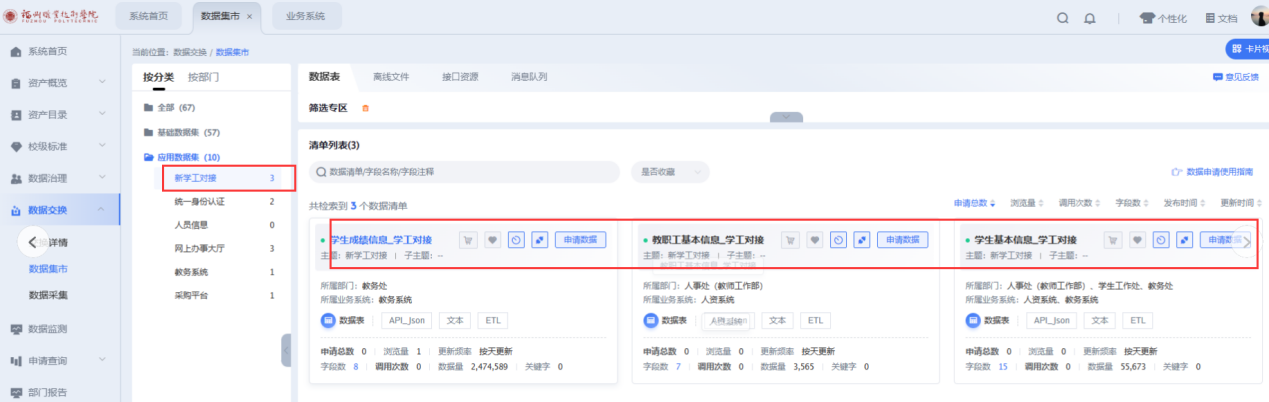Viewport: 1269px width, 402px height.
Task: Switch to the 离线文件 tab
Action: tap(391, 76)
